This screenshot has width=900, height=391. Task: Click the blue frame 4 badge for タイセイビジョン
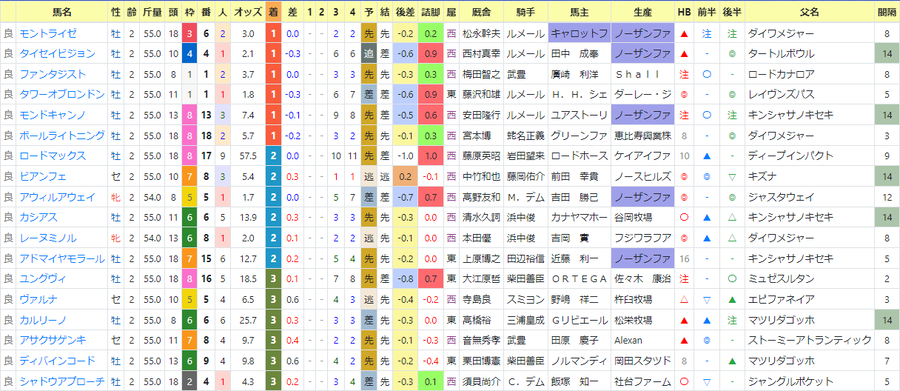tap(190, 54)
